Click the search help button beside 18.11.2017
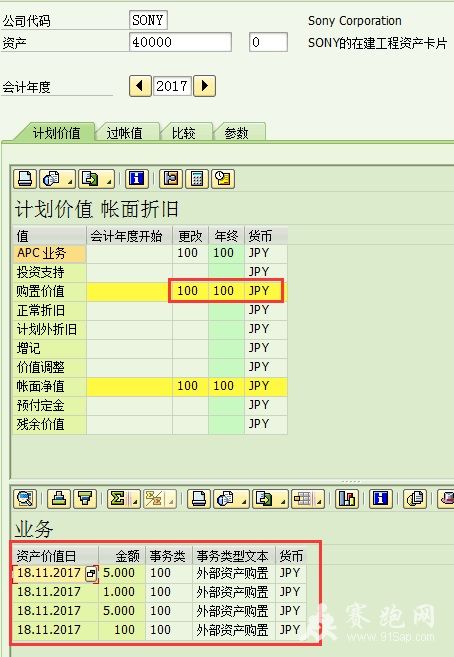The image size is (454, 657). click(x=91, y=574)
